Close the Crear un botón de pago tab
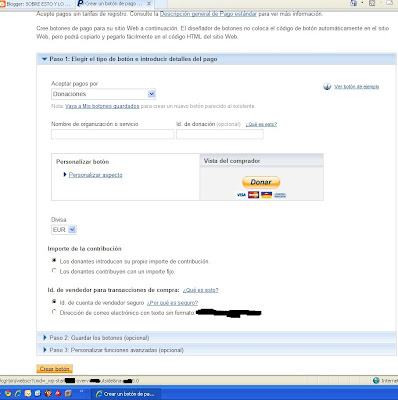Viewport: 398px width, 400px height. tap(149, 4)
